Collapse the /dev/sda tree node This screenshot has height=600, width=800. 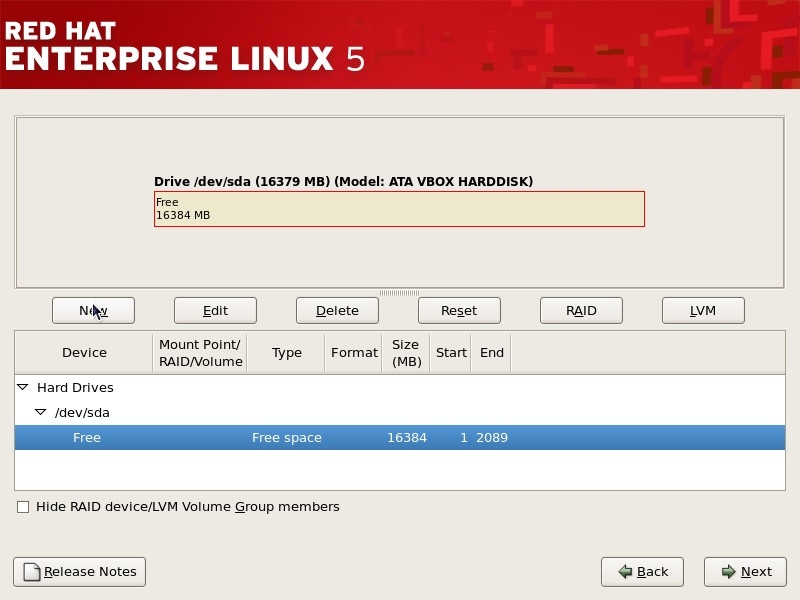click(40, 412)
